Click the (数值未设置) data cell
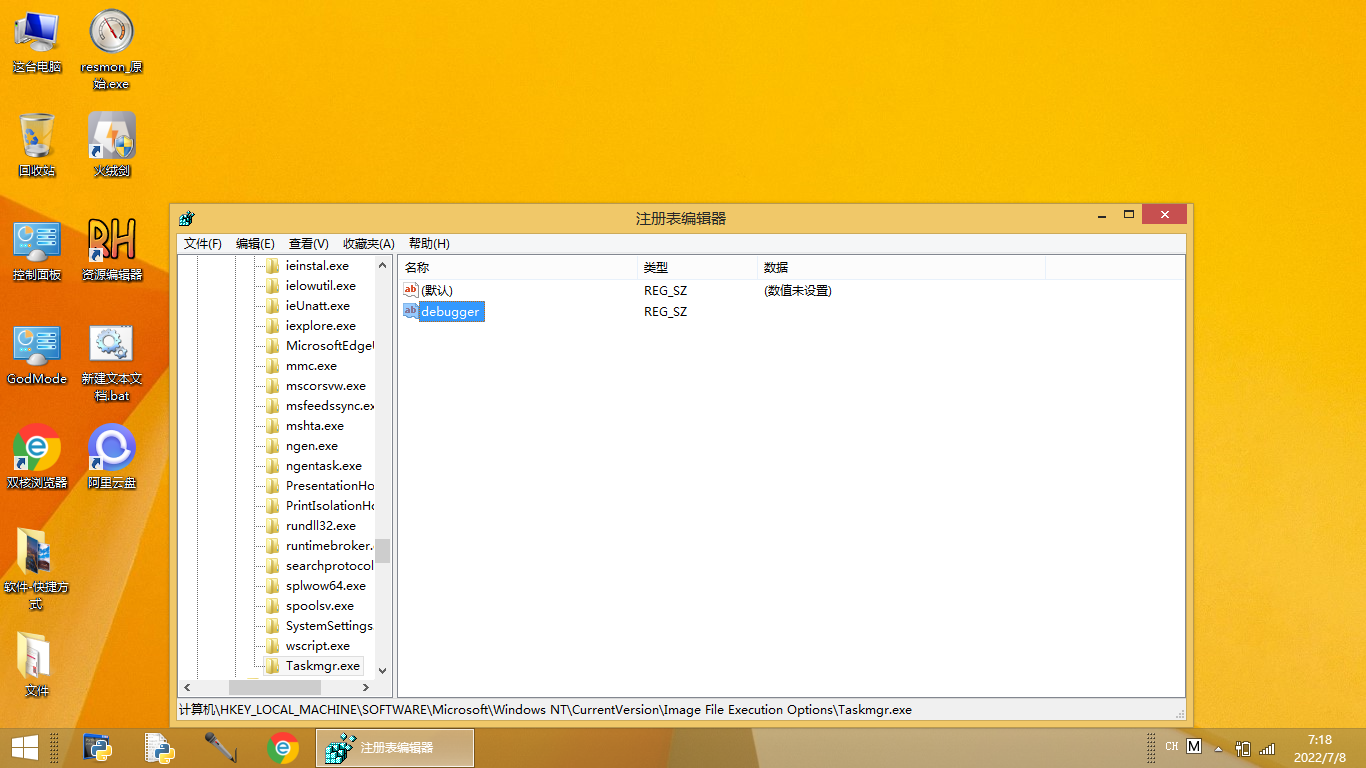This screenshot has width=1366, height=768. click(797, 290)
